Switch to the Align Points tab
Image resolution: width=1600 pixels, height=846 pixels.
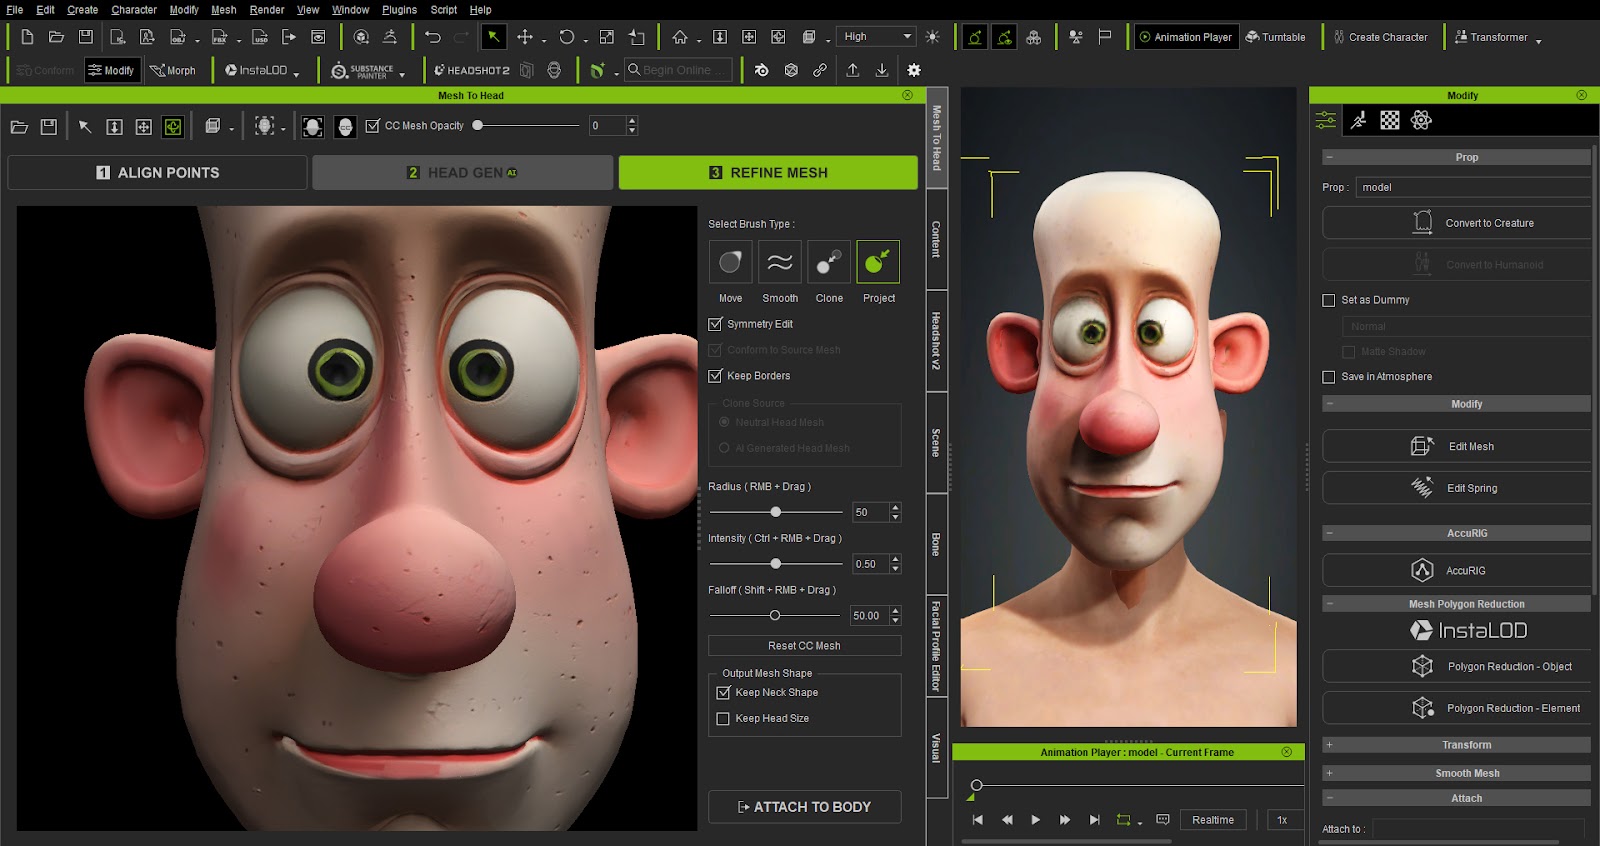click(157, 172)
